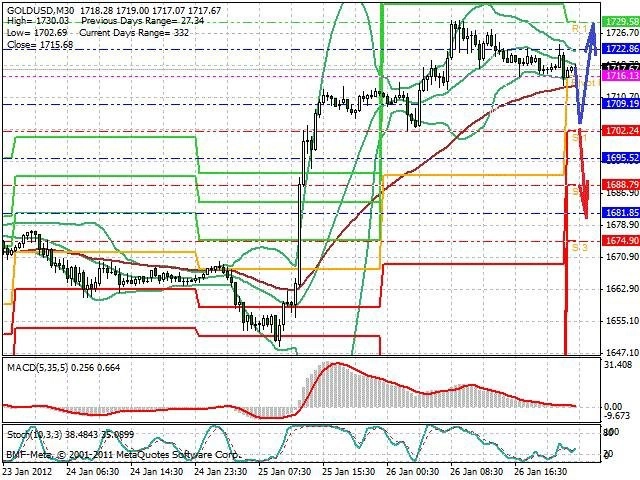Select the green 1729.58 price label
This screenshot has width=640, height=480.
coord(621,21)
